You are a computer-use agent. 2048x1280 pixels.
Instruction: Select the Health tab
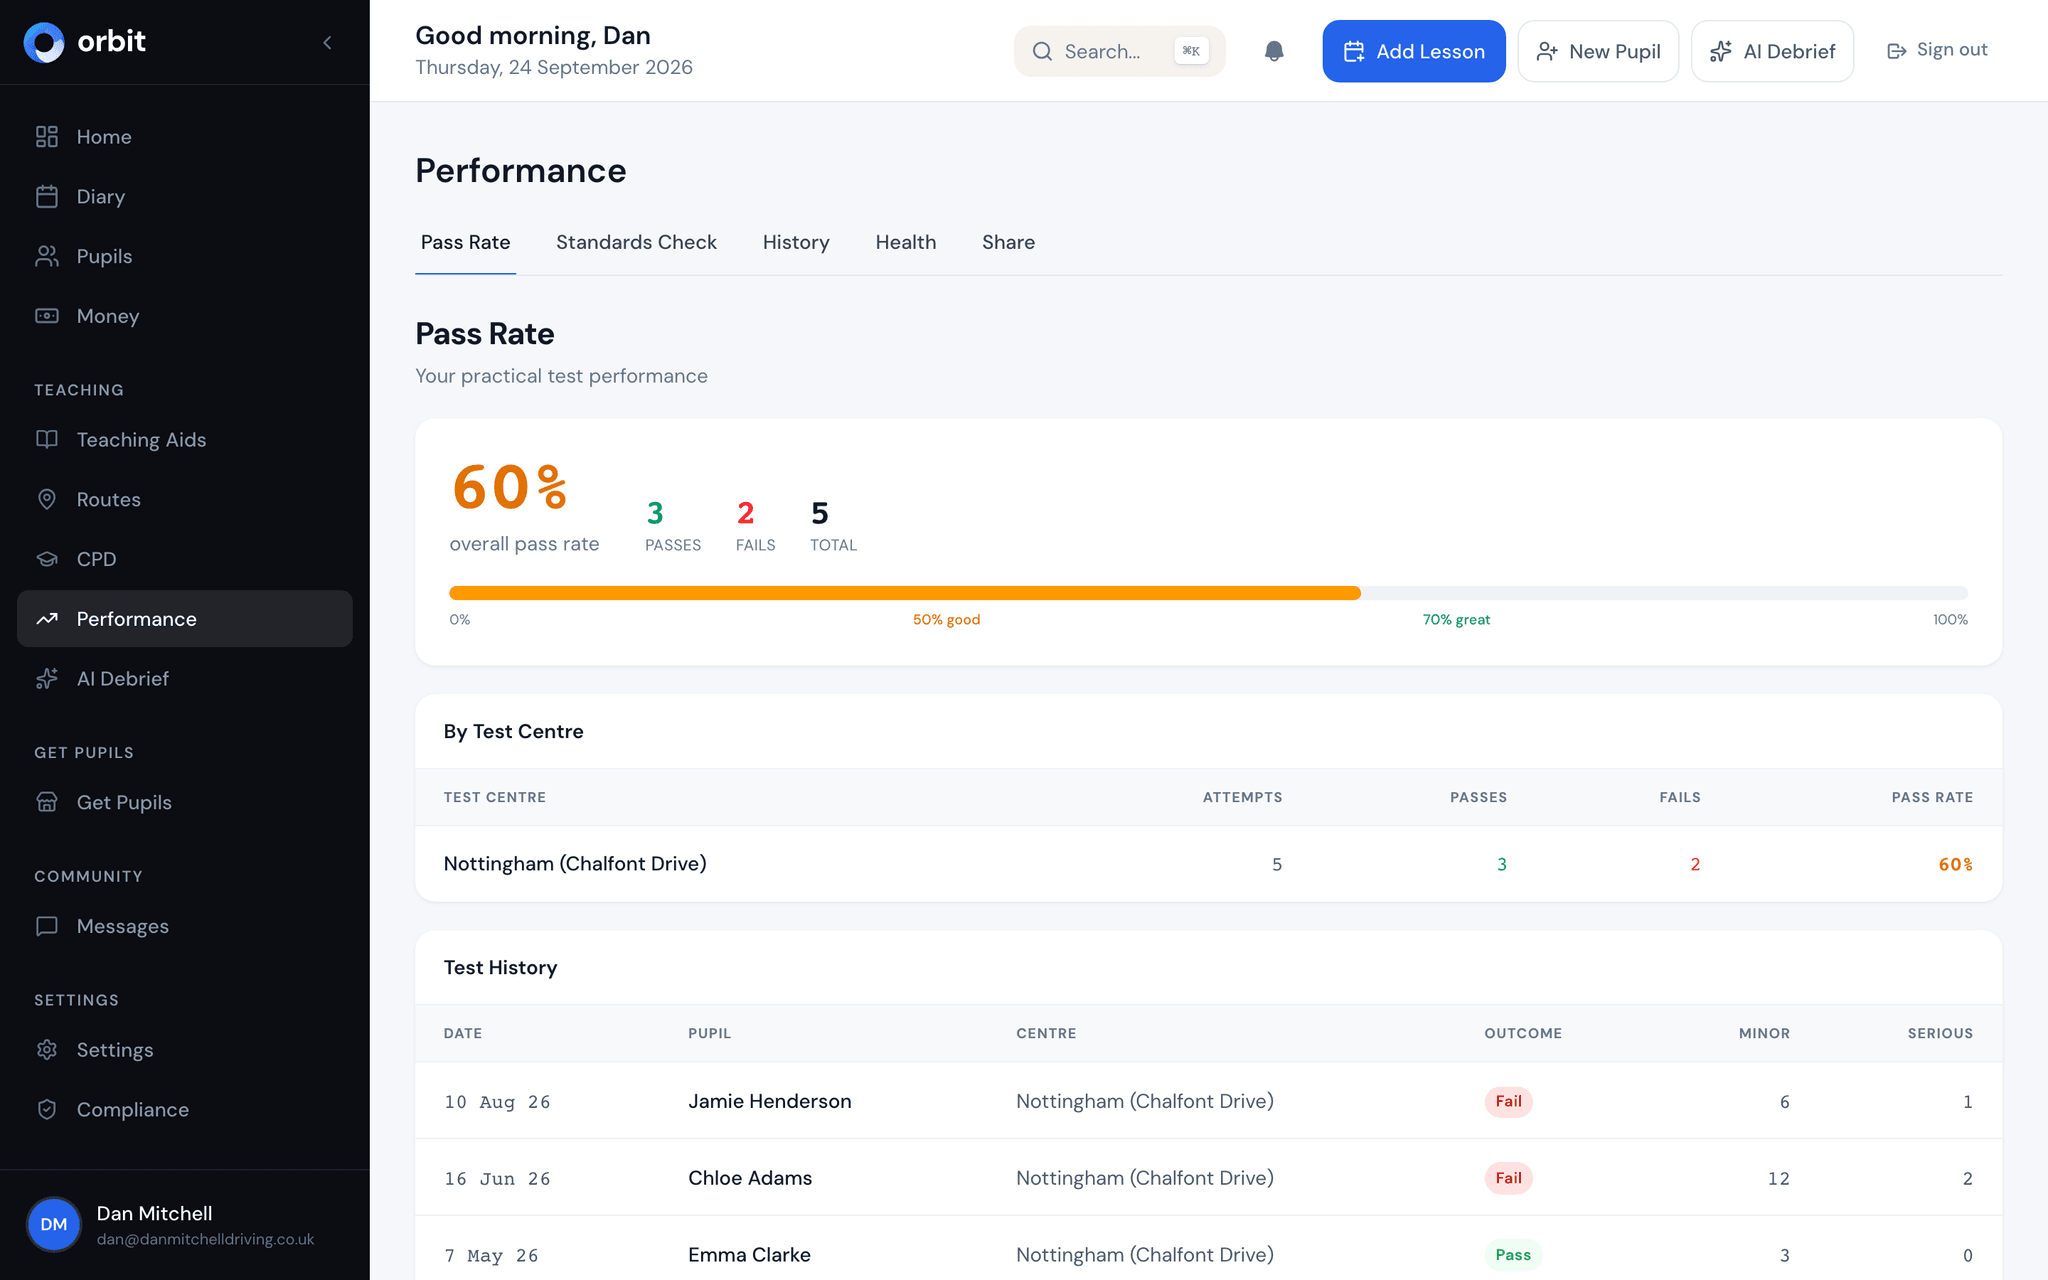coord(906,243)
